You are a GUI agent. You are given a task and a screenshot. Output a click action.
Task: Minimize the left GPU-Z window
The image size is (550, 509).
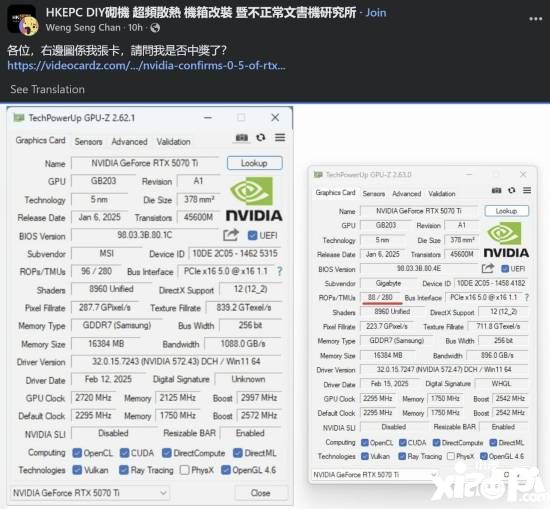[x=208, y=118]
